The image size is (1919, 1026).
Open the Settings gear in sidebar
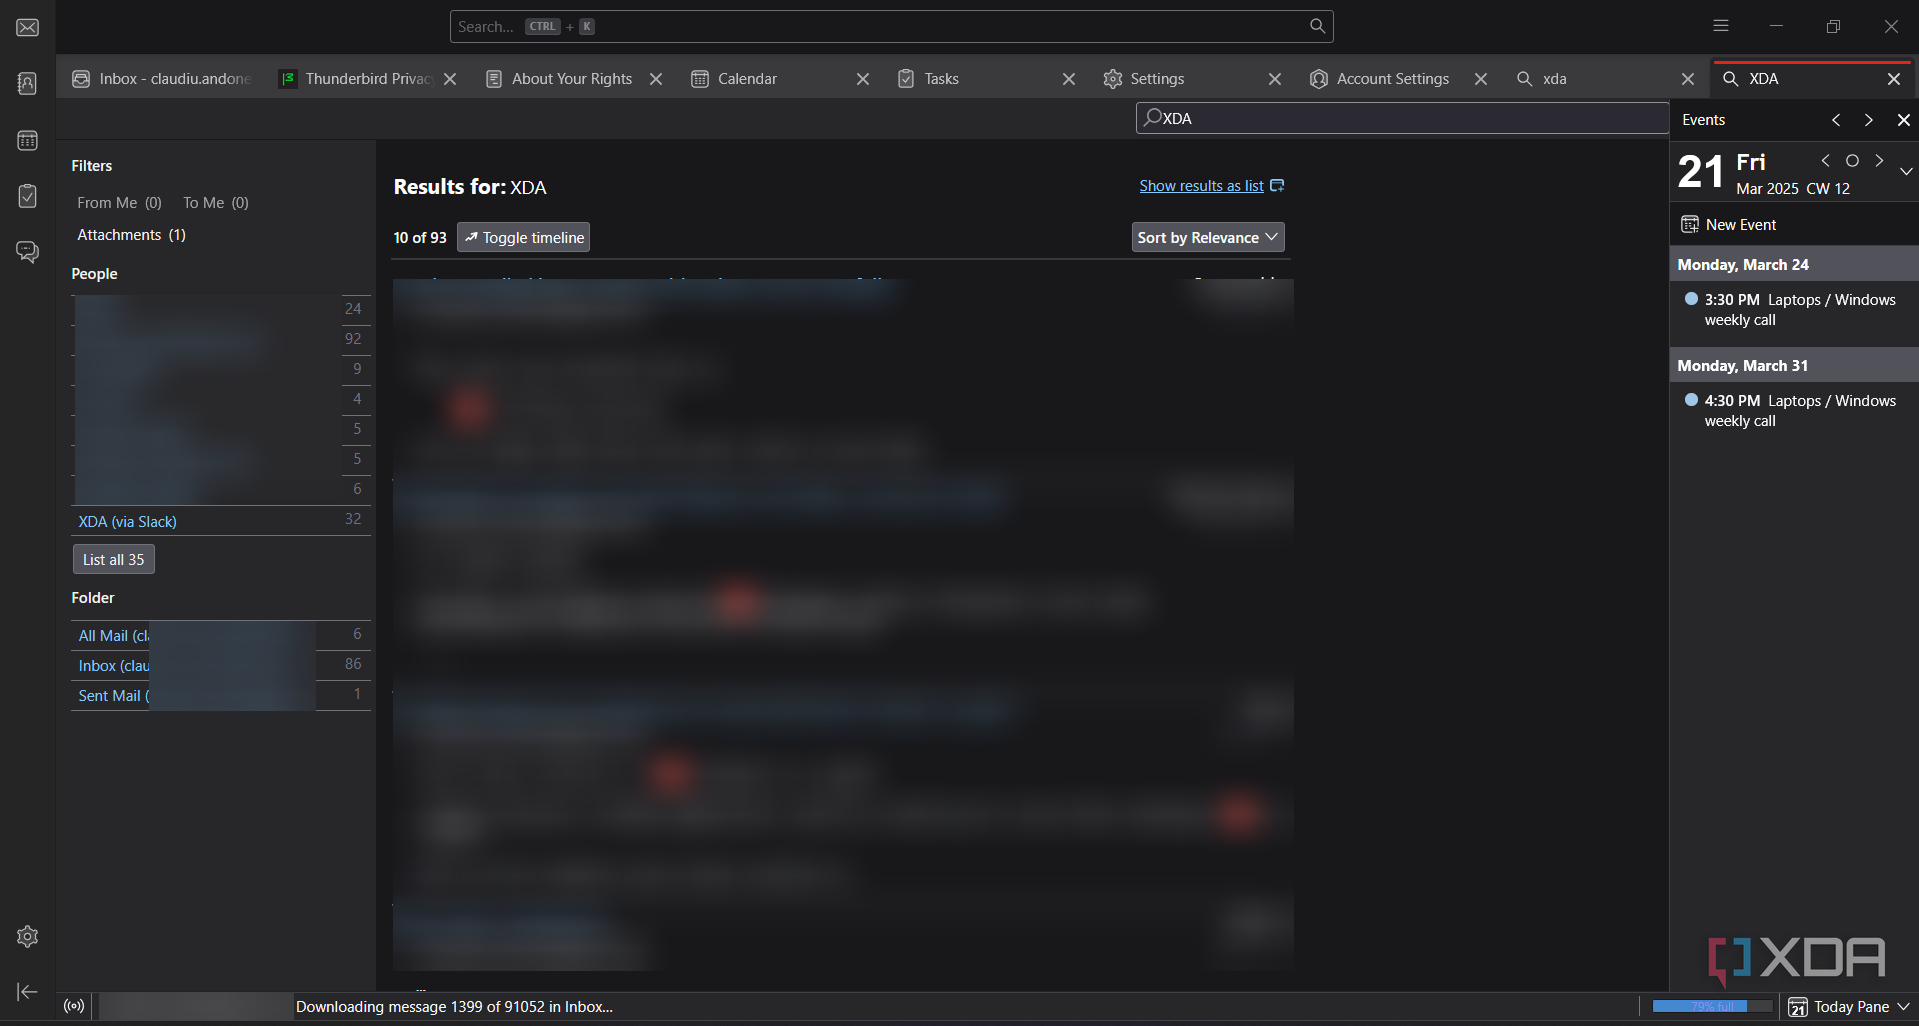coord(27,936)
